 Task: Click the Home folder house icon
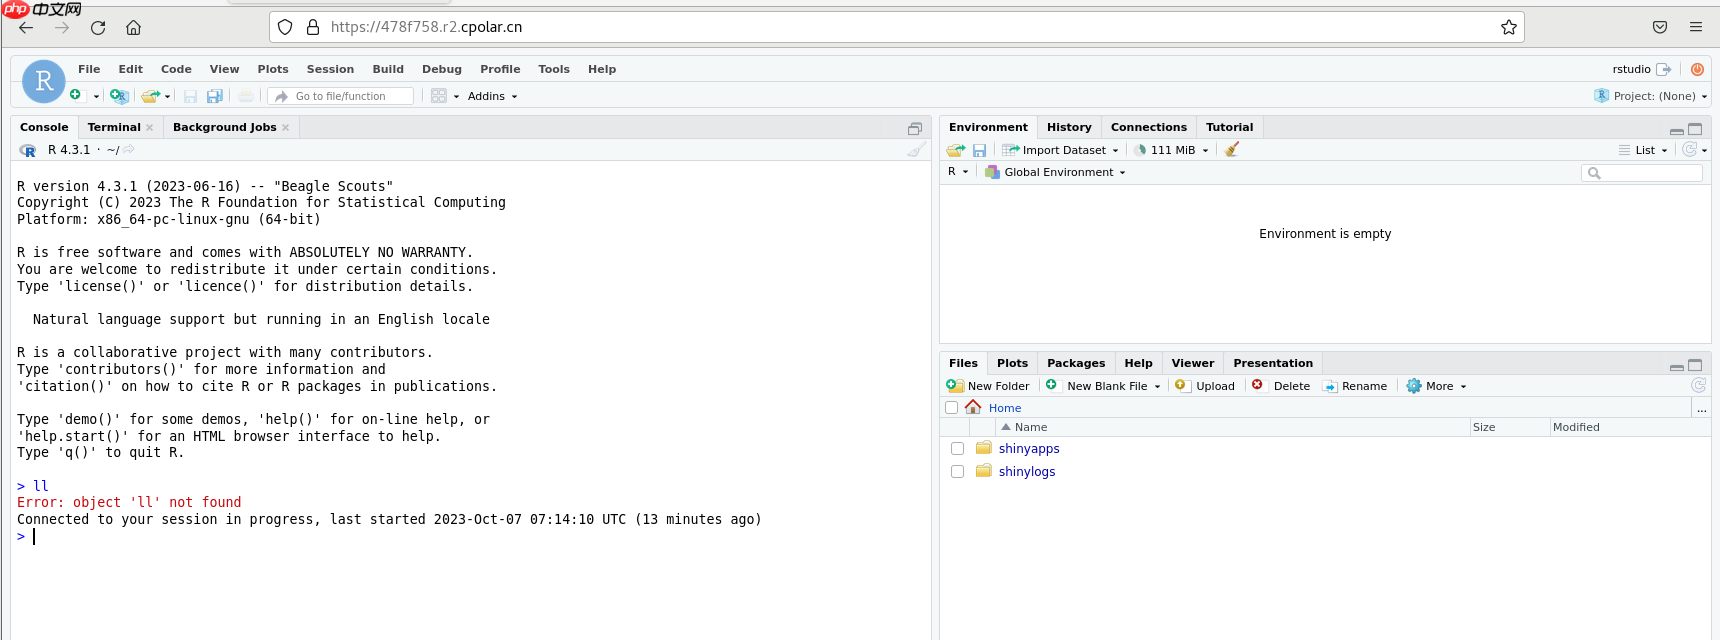(x=973, y=407)
